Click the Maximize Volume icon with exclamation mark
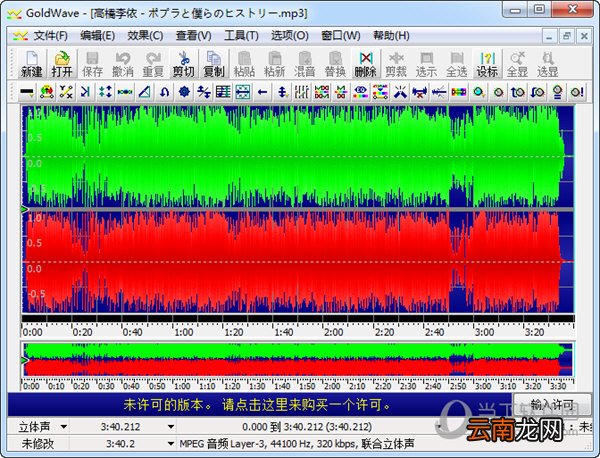The image size is (600, 458). click(x=577, y=92)
